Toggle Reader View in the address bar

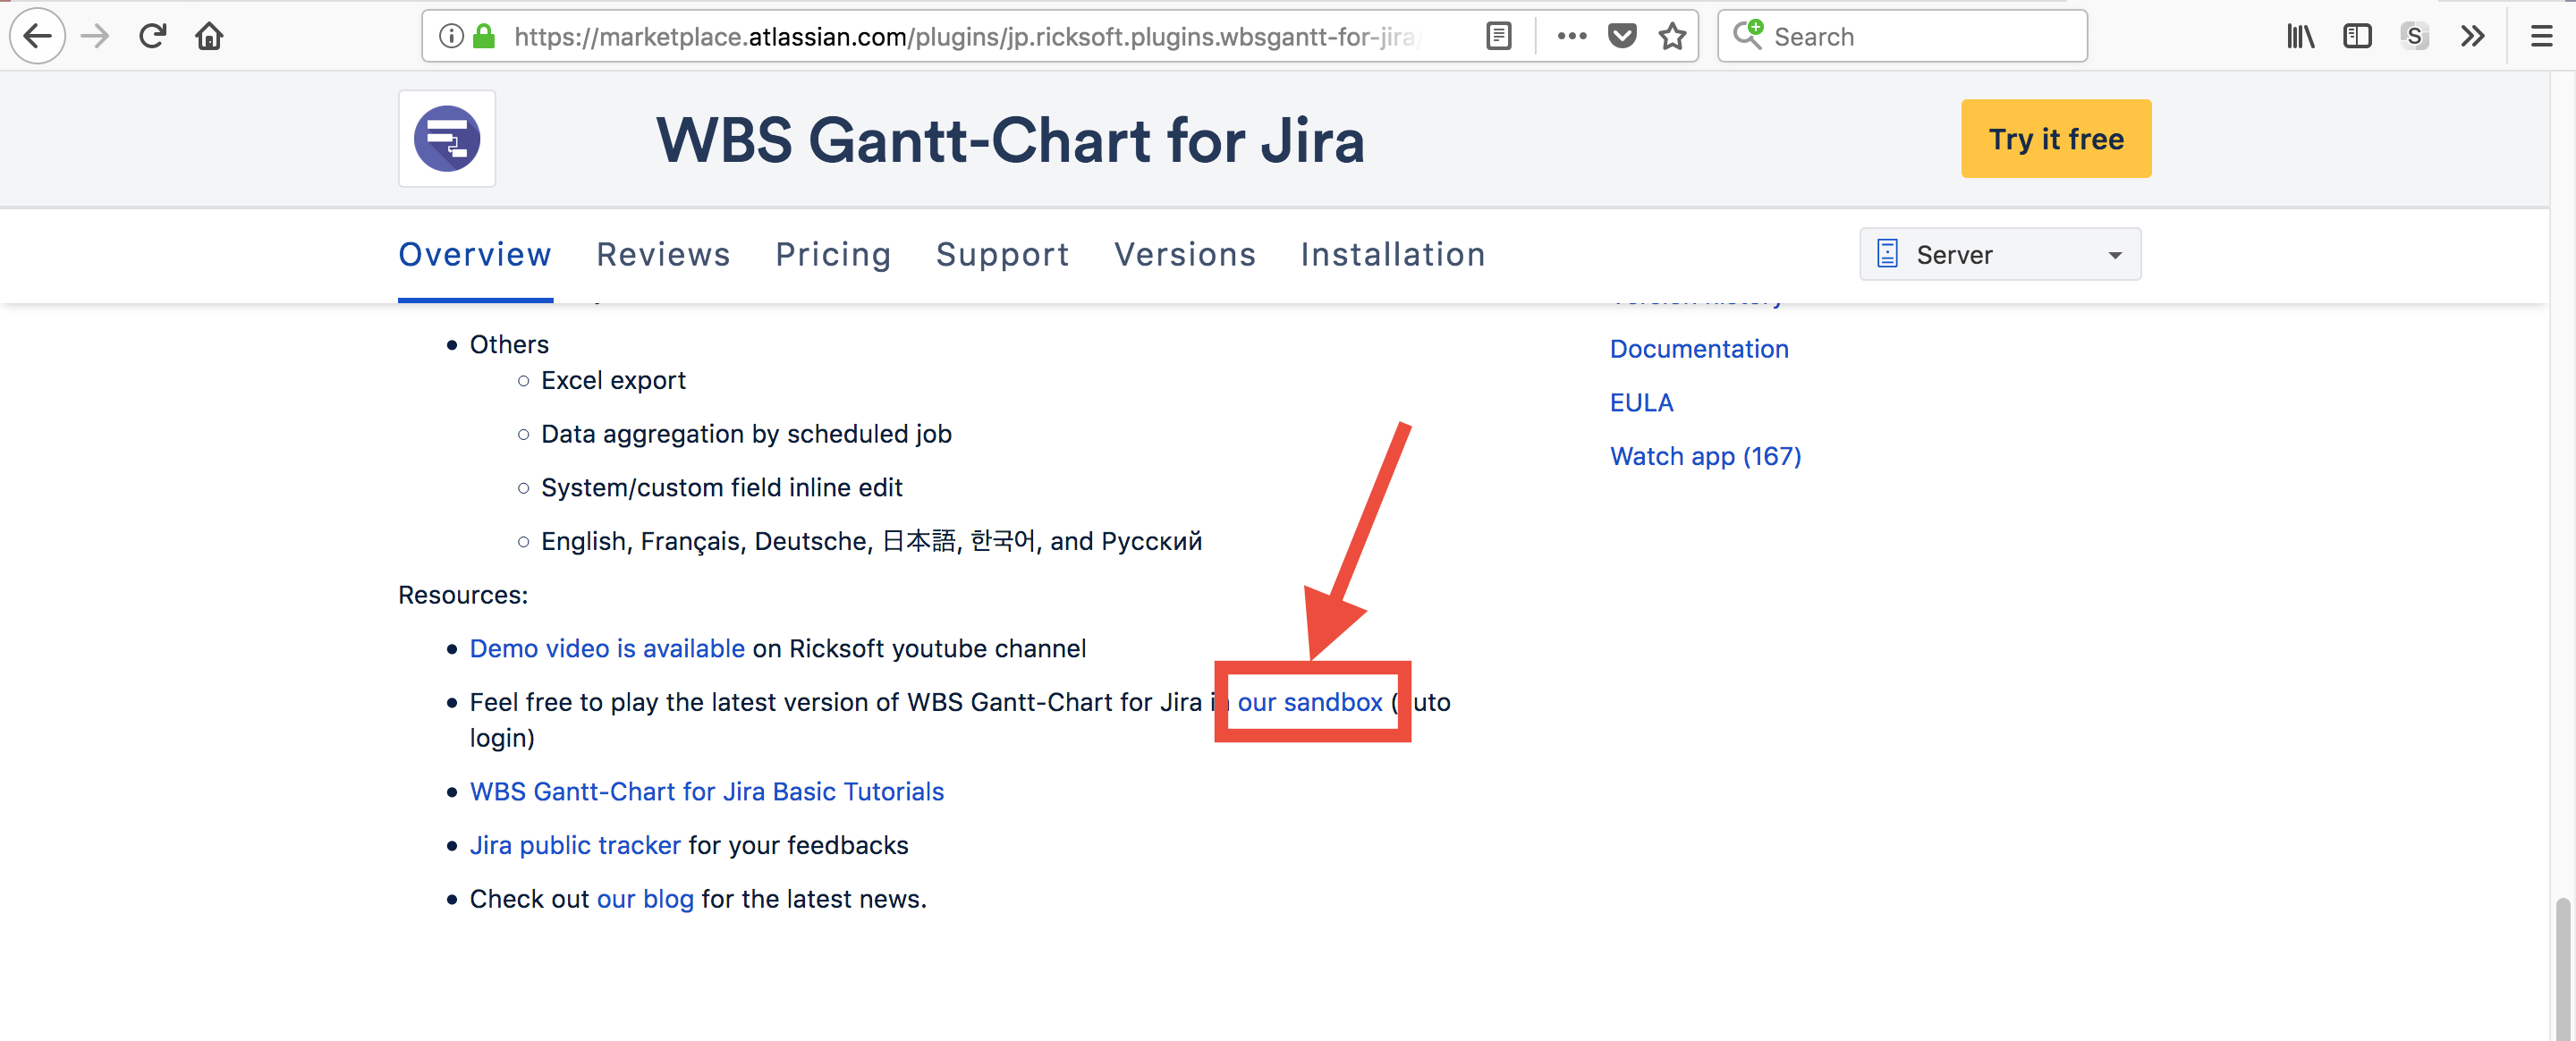point(1498,37)
